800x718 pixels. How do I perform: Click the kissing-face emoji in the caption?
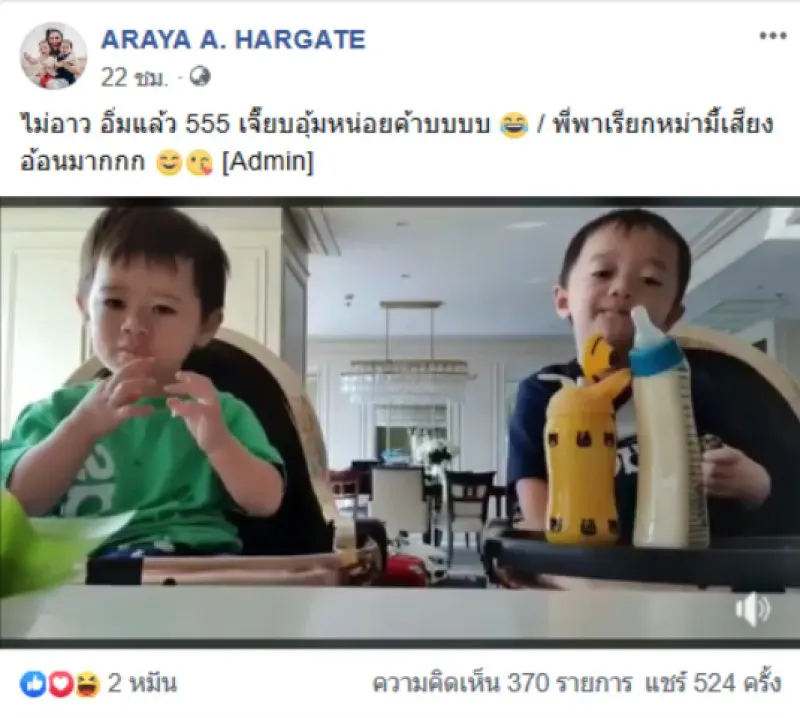click(x=198, y=163)
